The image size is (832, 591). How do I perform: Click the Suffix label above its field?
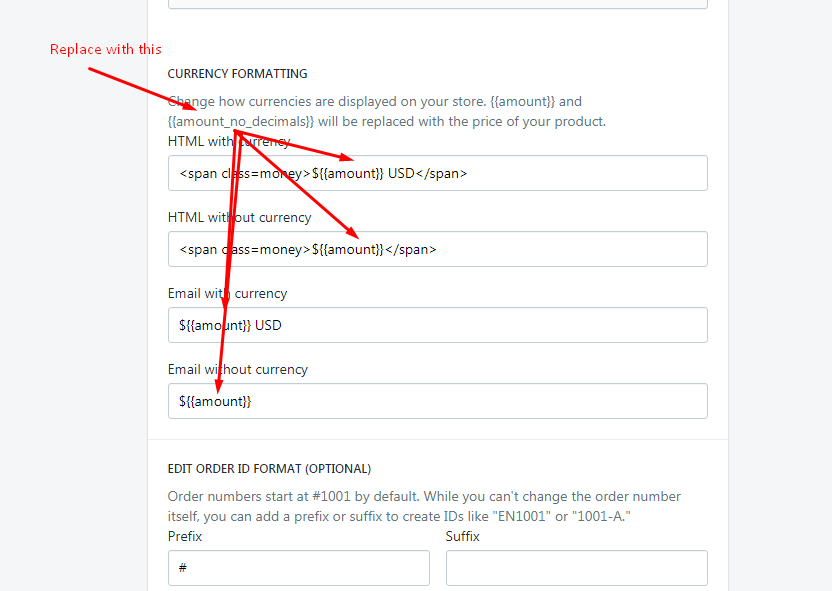pyautogui.click(x=463, y=536)
